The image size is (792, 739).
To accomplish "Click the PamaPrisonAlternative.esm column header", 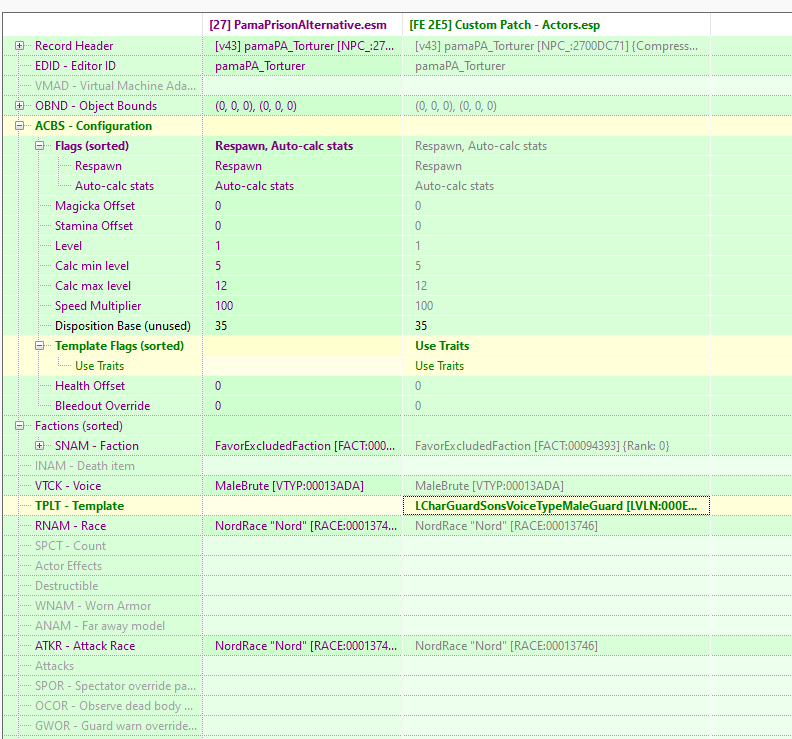I will (x=297, y=24).
